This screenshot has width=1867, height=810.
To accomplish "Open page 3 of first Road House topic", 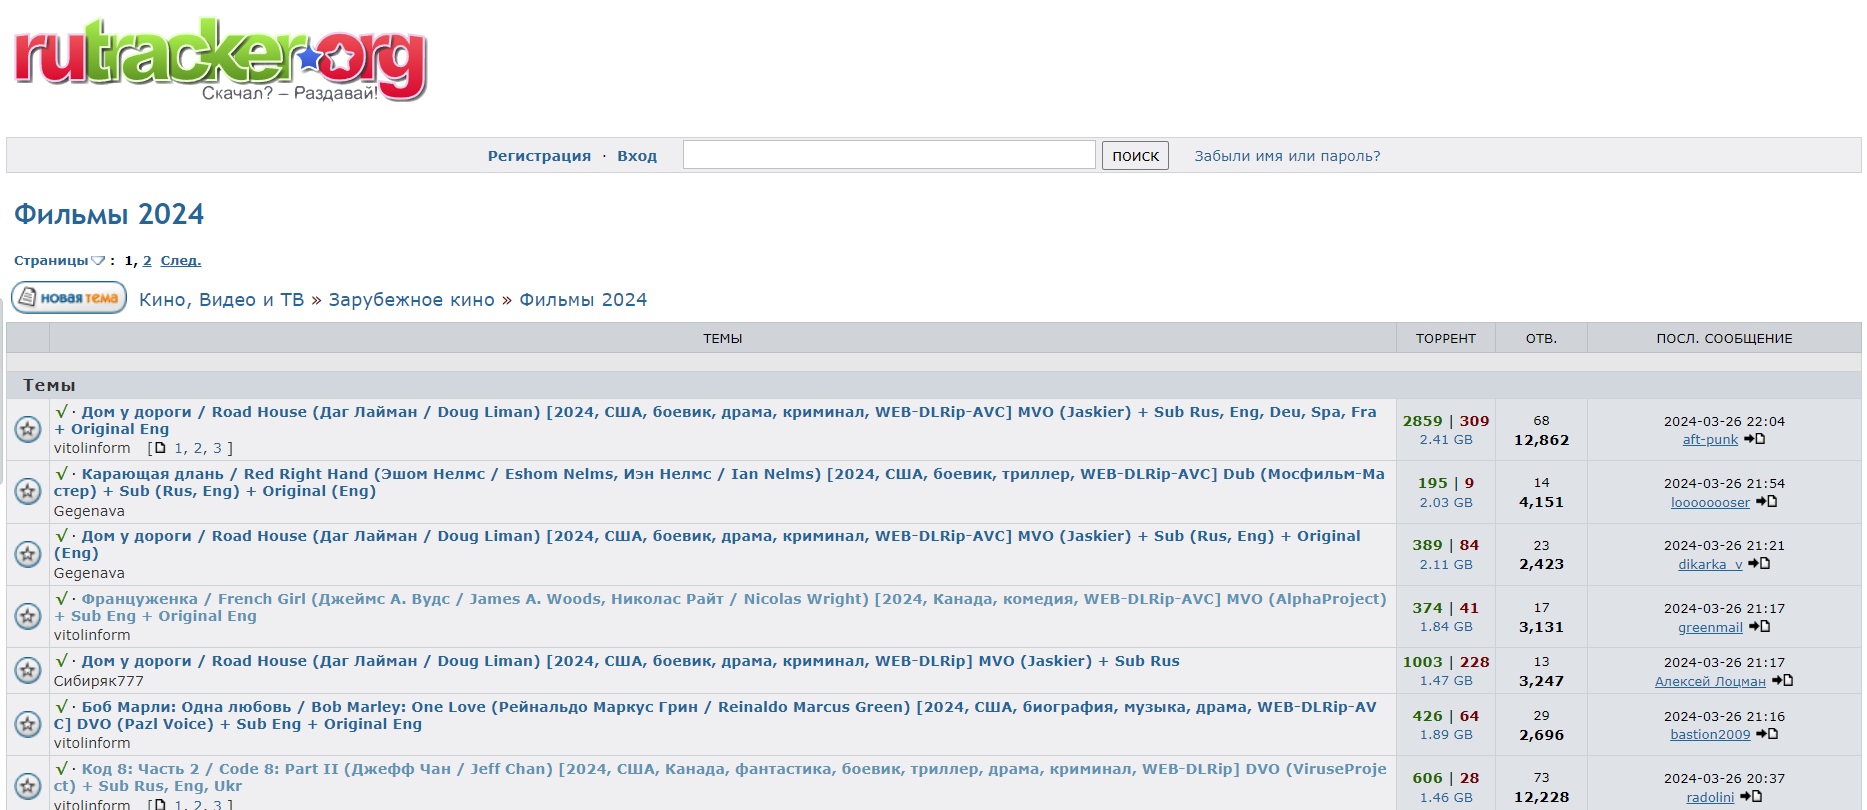I will (x=217, y=448).
